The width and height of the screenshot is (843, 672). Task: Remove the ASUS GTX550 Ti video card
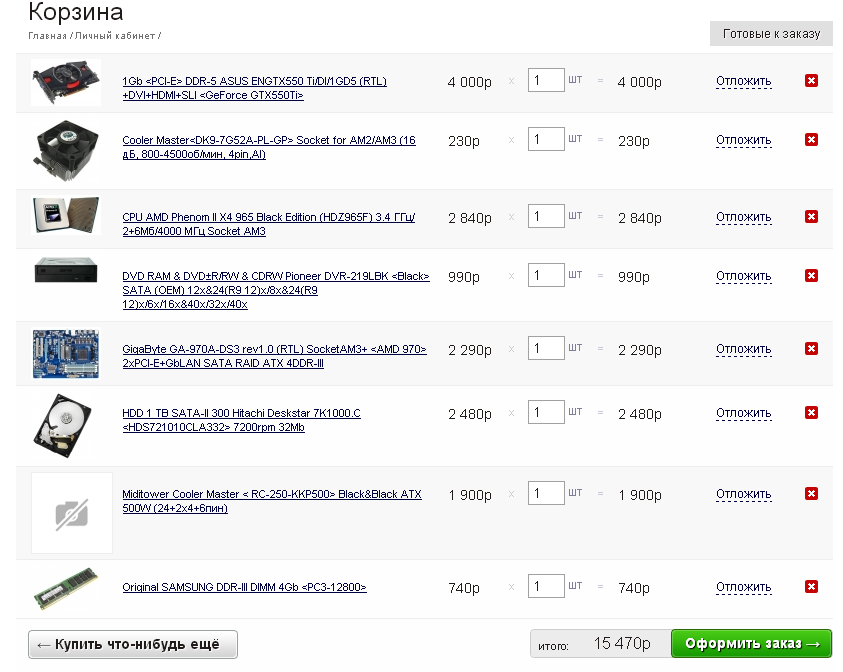coord(811,81)
